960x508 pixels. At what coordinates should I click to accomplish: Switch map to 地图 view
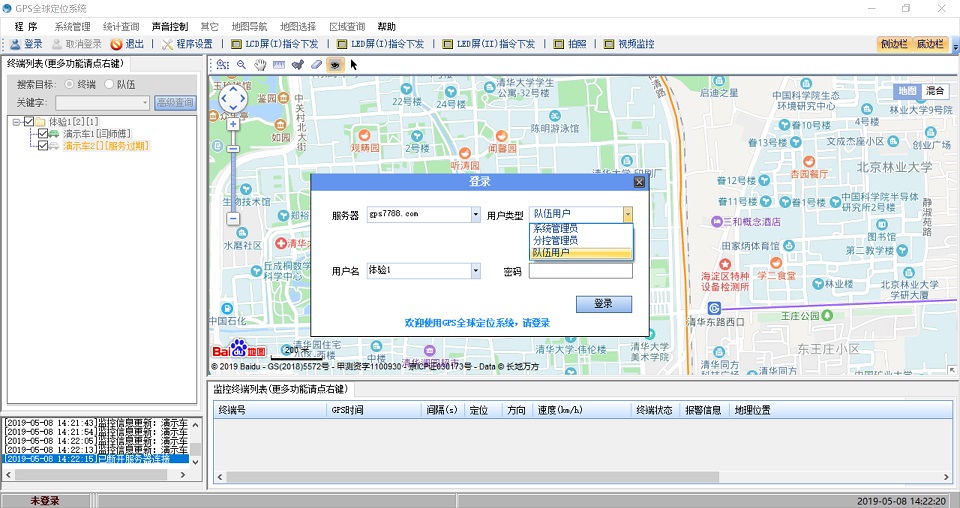click(x=907, y=91)
